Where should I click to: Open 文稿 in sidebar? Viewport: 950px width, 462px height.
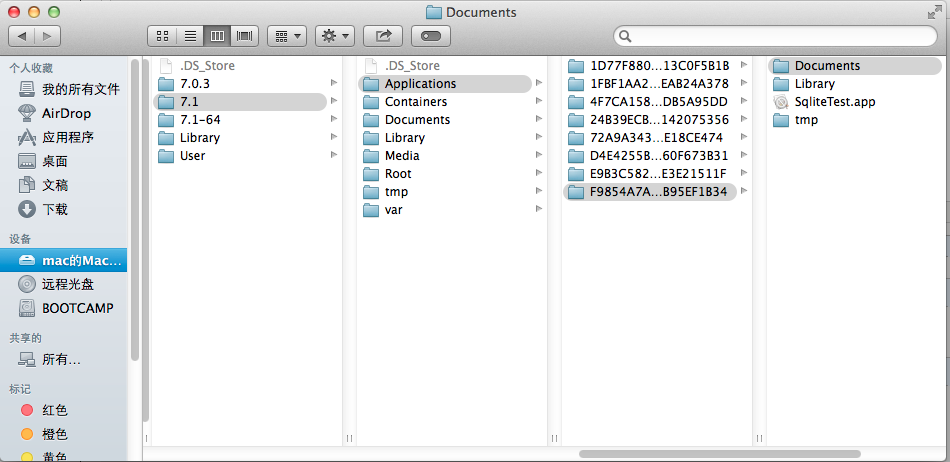coord(64,185)
